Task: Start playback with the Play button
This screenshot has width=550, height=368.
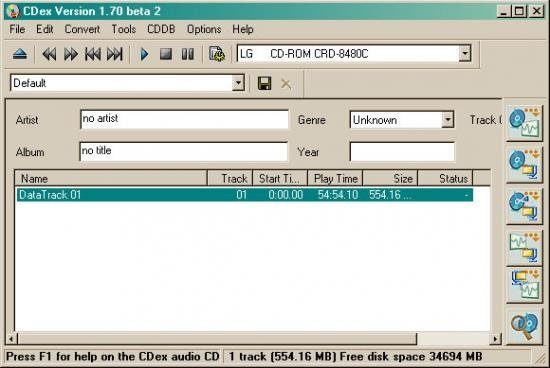Action: click(144, 54)
